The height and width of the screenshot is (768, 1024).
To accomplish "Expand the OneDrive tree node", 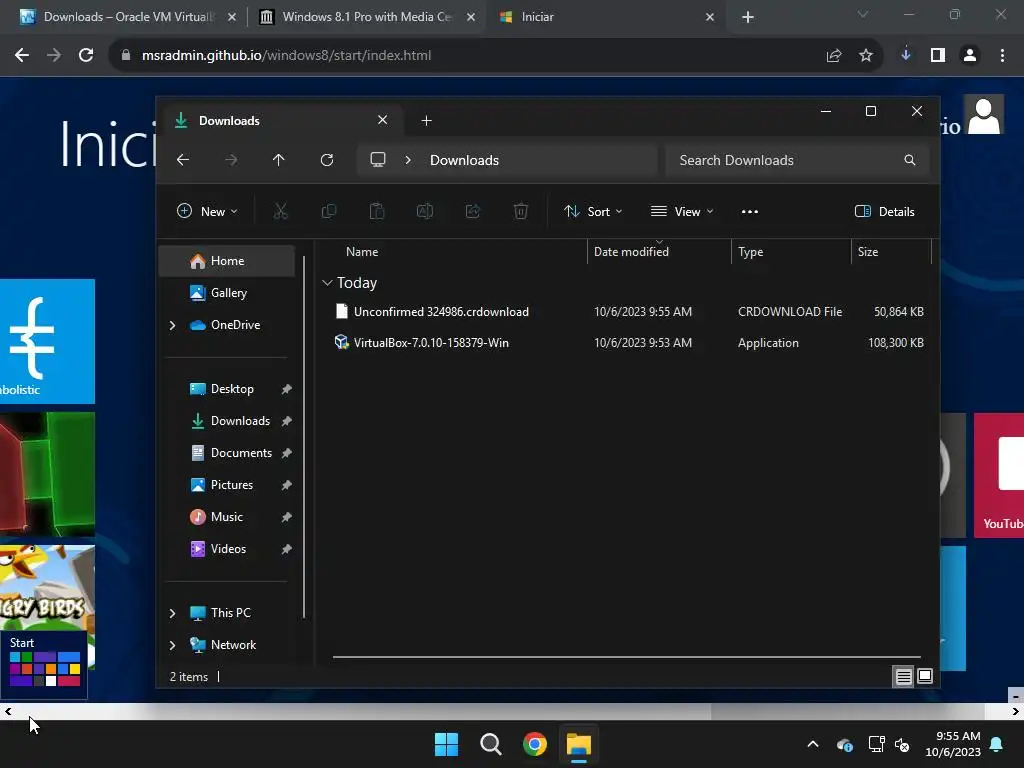I will pyautogui.click(x=172, y=325).
